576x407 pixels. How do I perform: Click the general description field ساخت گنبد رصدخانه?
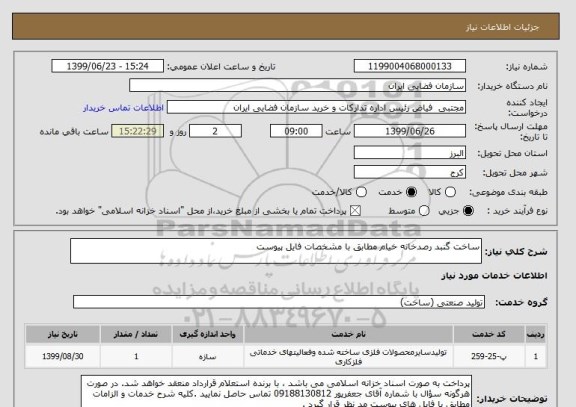pyautogui.click(x=276, y=251)
